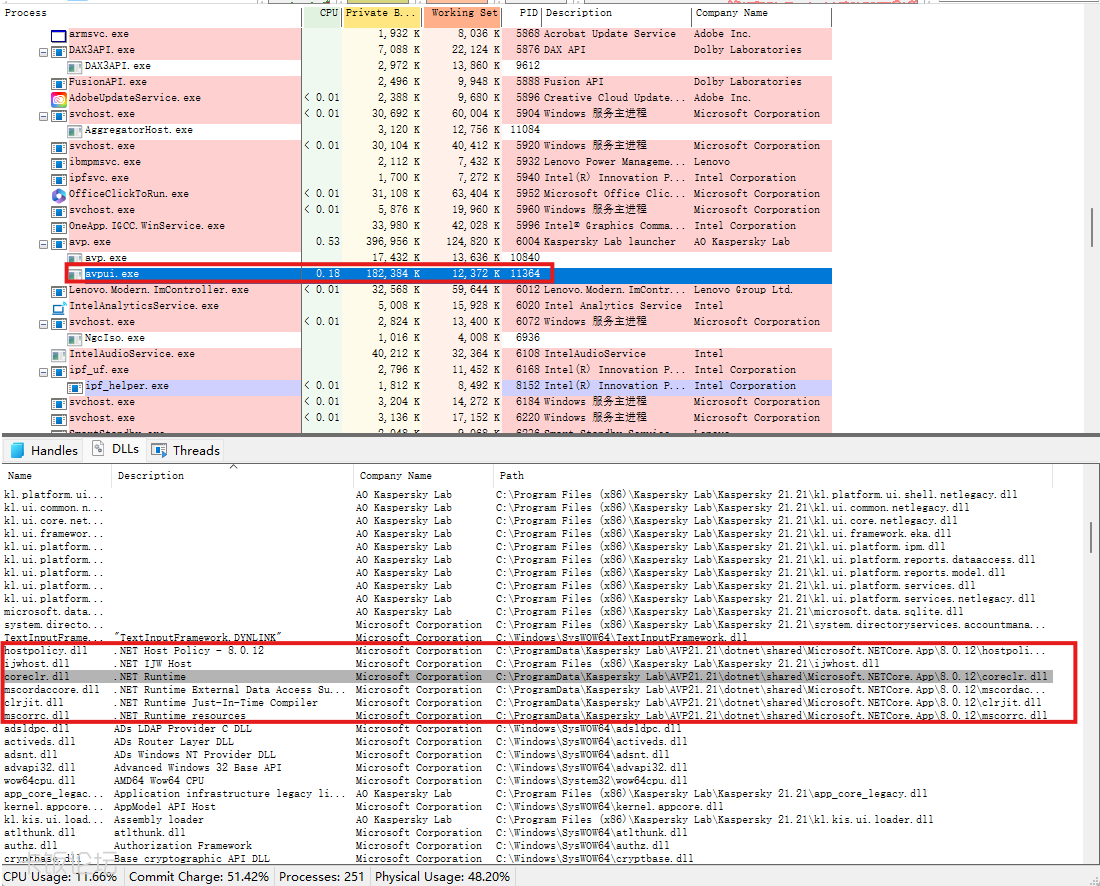The width and height of the screenshot is (1100, 886).
Task: Select the ipf_helper.exe process row
Action: click(417, 387)
